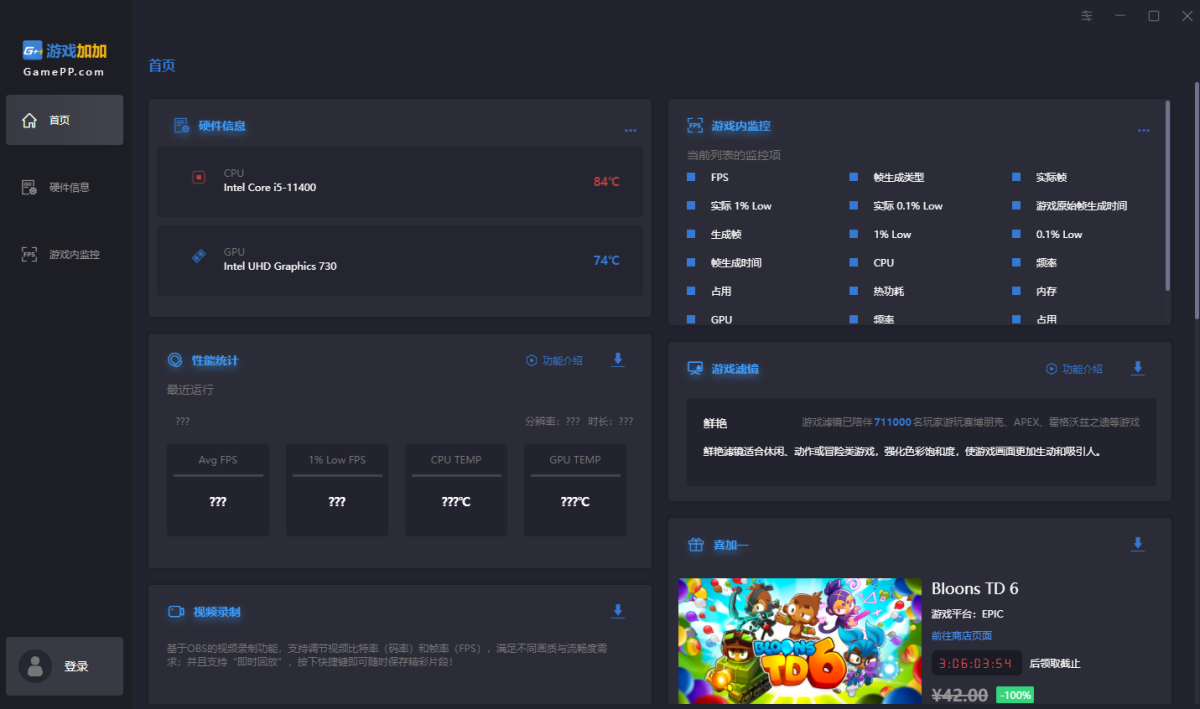Toggle the 实际帧 monitoring checkbox
Viewport: 1200px width, 709px height.
point(1017,177)
